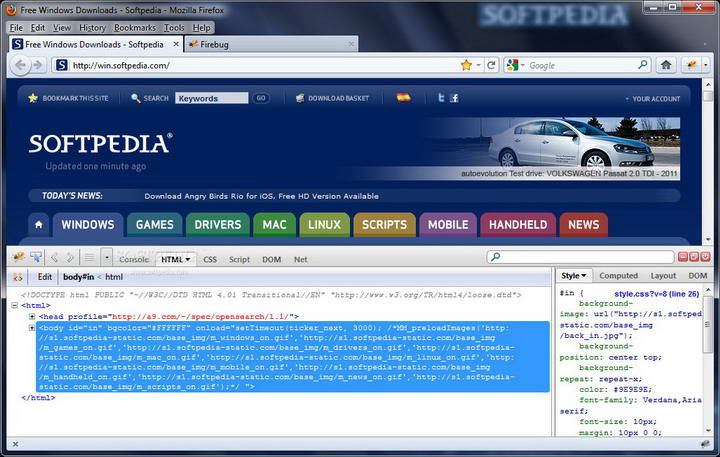The height and width of the screenshot is (457, 720).
Task: Open the style.css?v=8 source link
Action: [x=644, y=294]
